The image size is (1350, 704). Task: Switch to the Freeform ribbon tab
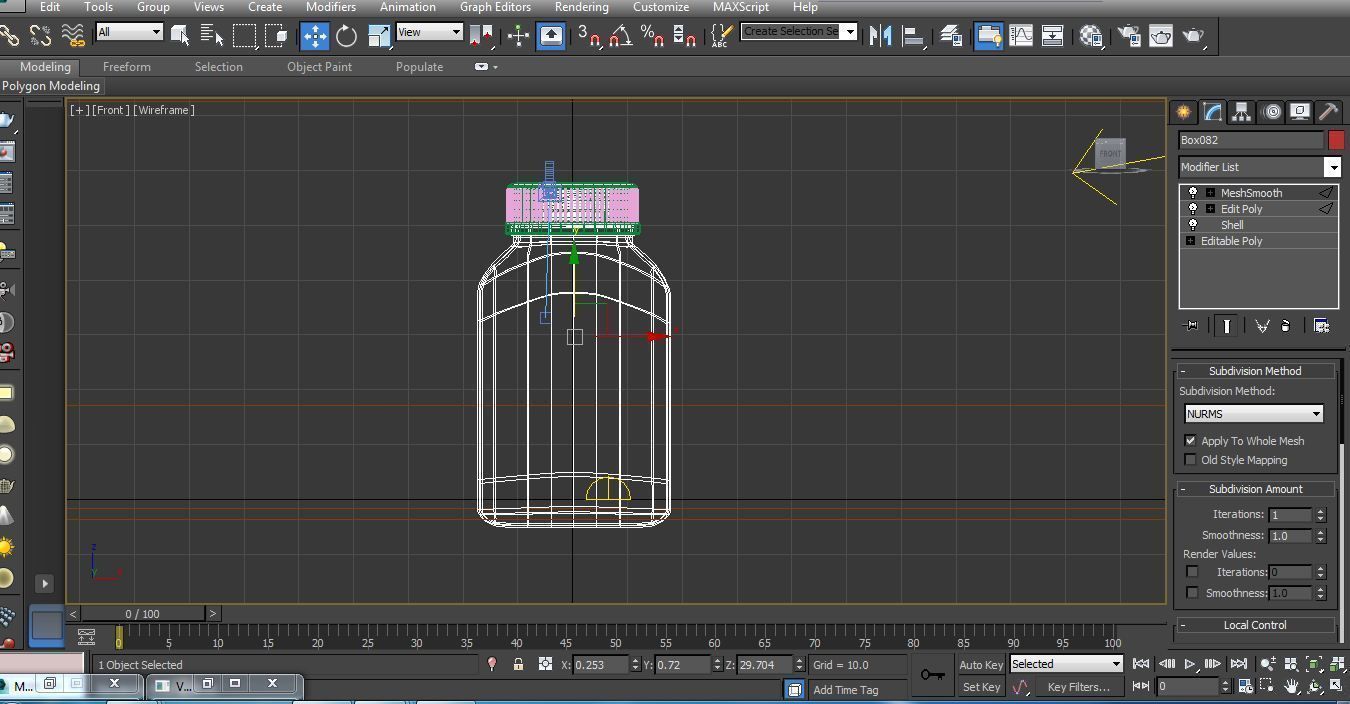127,67
